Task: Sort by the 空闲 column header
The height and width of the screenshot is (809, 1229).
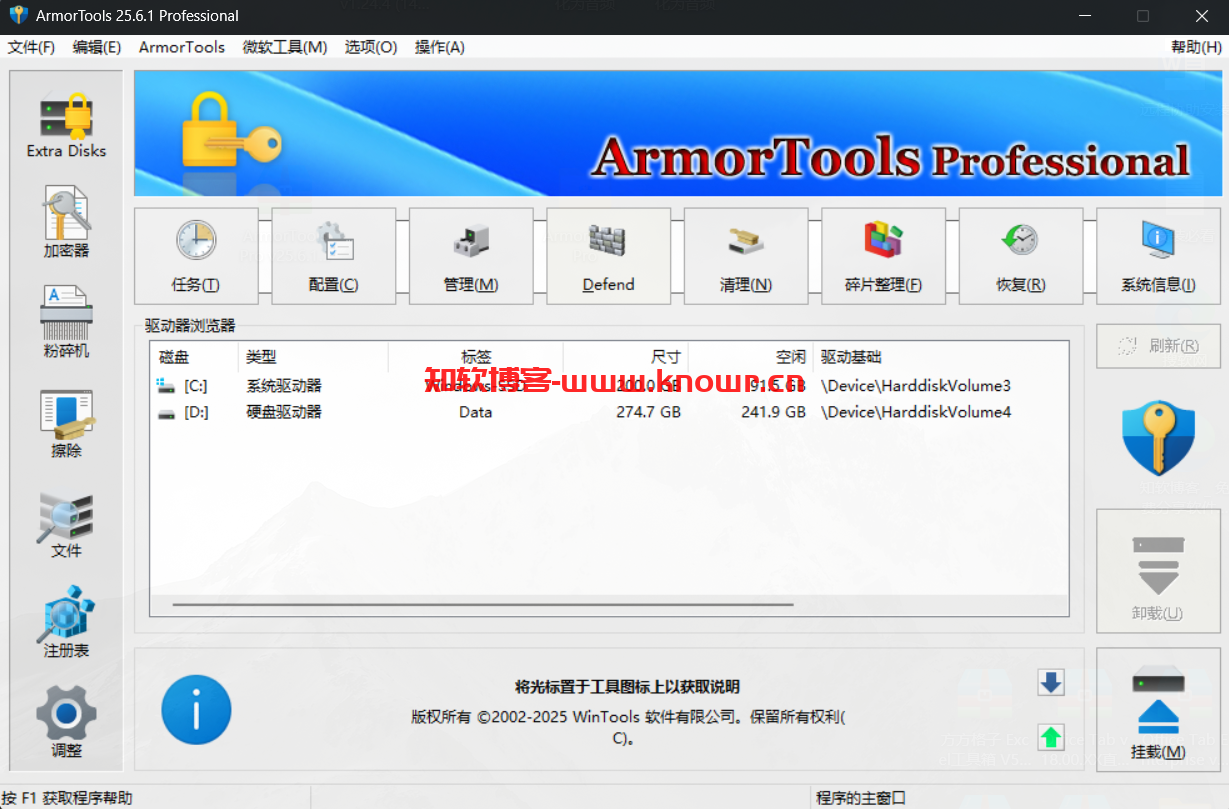Action: click(x=751, y=357)
